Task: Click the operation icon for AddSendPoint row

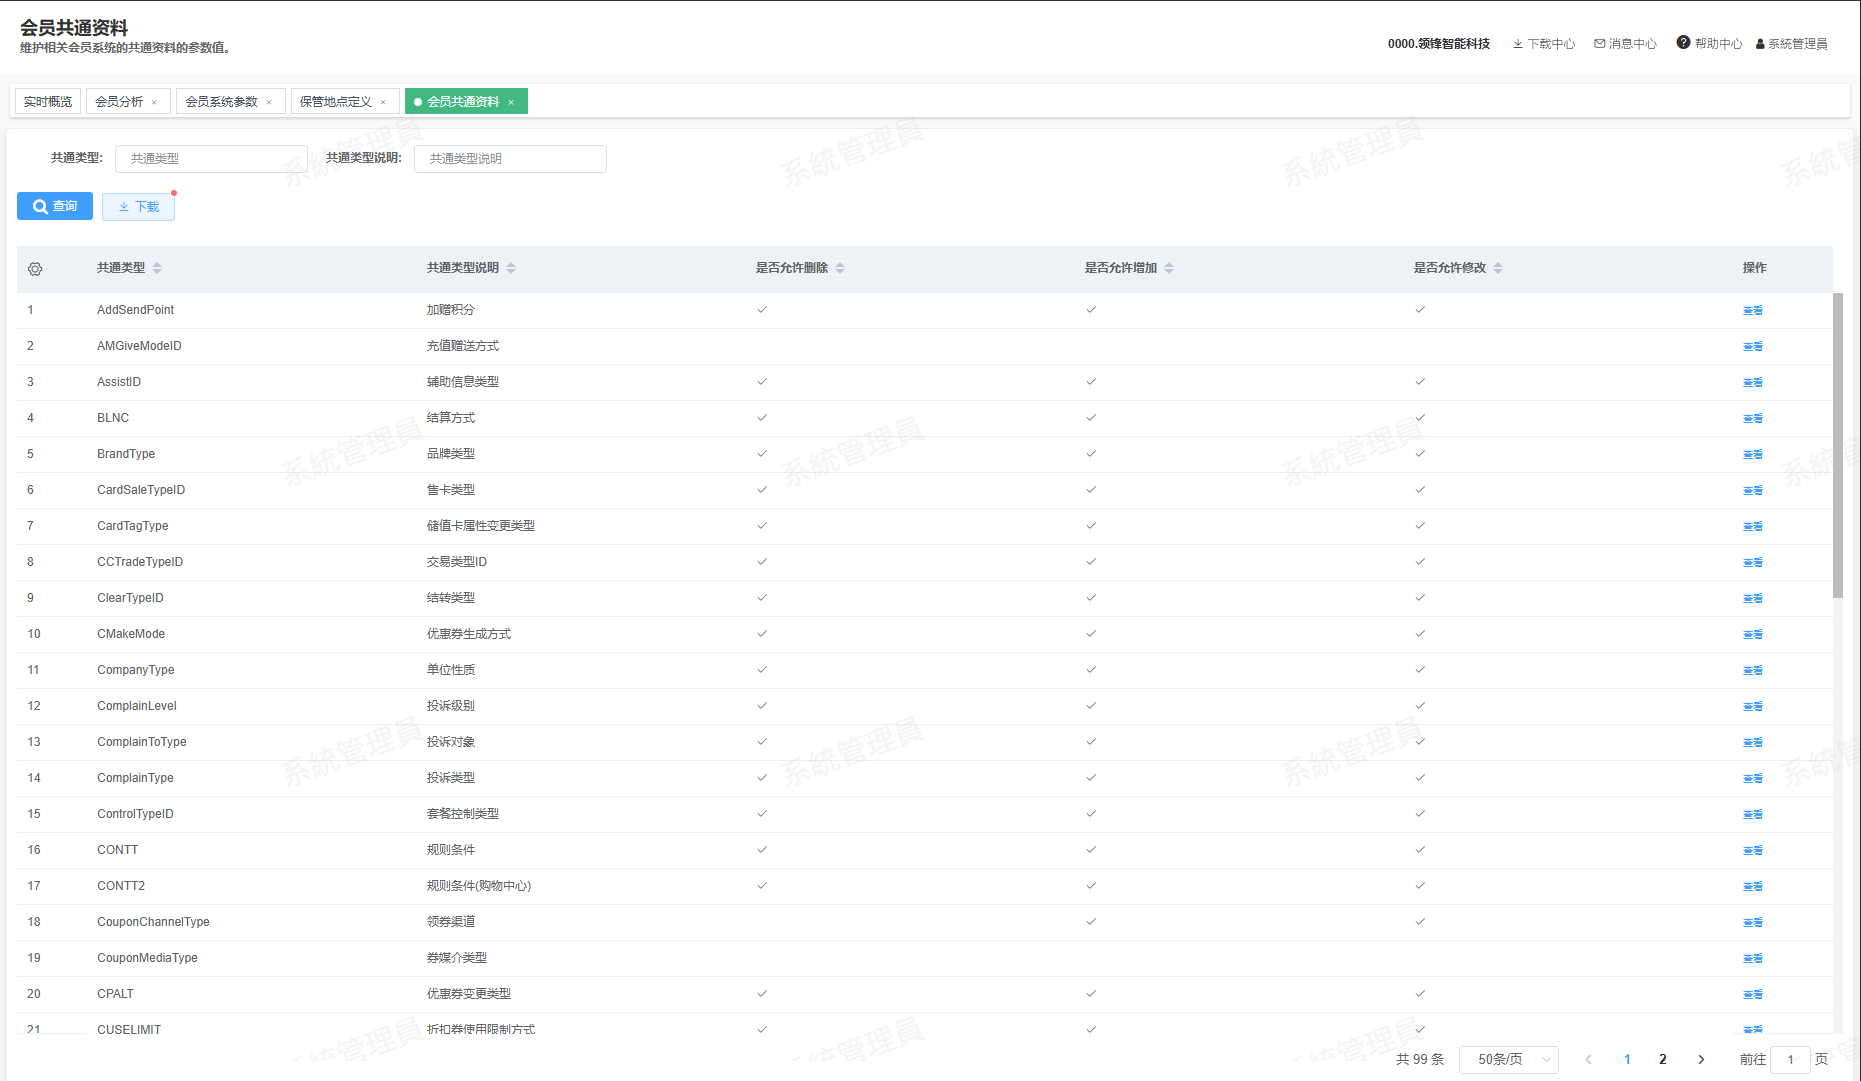Action: pos(1753,310)
